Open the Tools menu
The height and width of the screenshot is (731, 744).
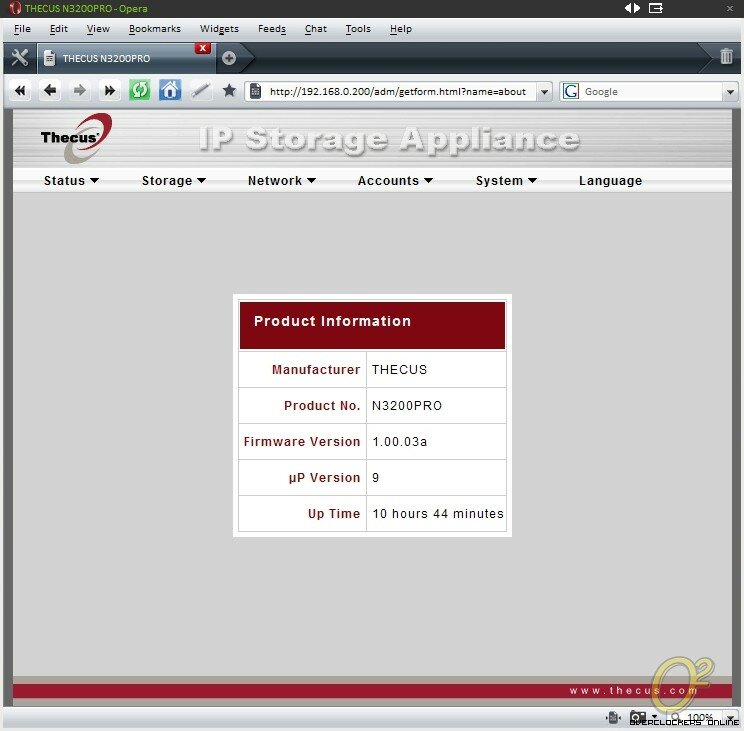coord(358,29)
